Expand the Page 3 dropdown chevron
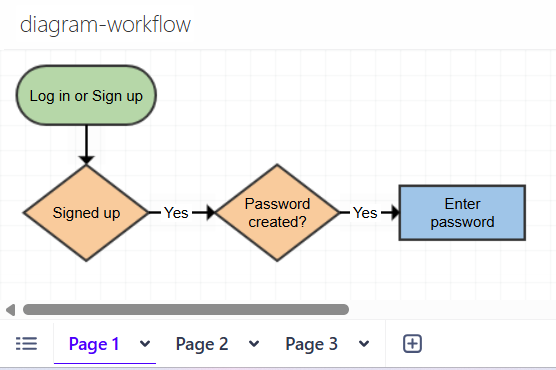The height and width of the screenshot is (370, 556). (x=364, y=344)
